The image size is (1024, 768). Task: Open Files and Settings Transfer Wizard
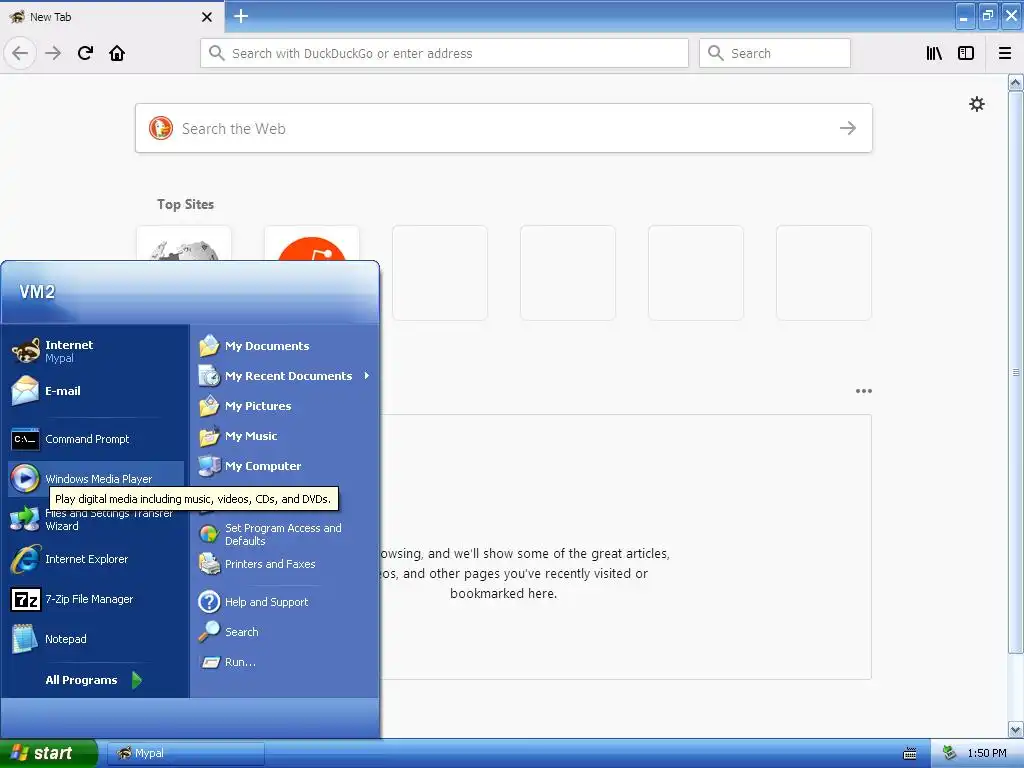(x=95, y=519)
